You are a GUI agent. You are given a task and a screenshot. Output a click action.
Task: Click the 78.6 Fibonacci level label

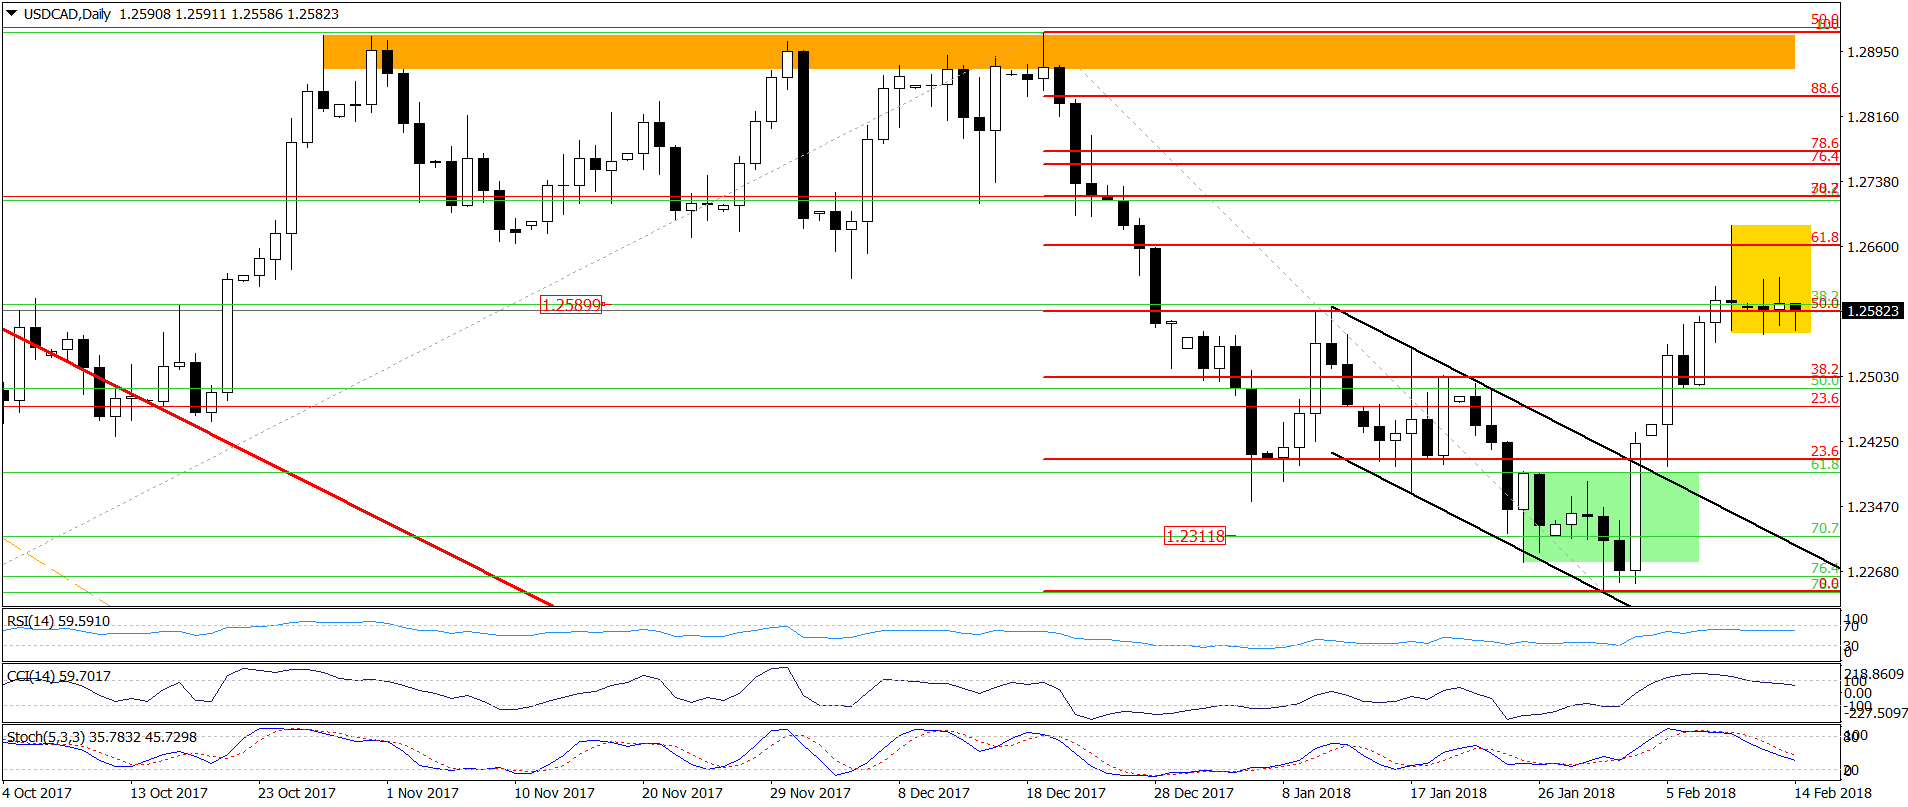point(1824,143)
